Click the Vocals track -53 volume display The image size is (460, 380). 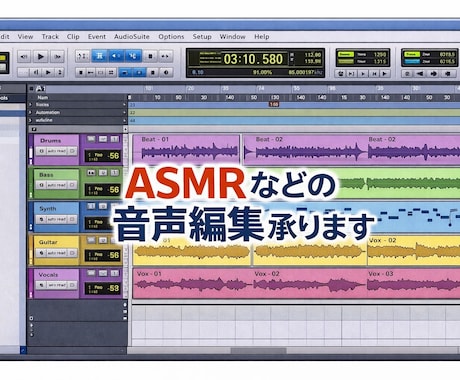click(102, 288)
